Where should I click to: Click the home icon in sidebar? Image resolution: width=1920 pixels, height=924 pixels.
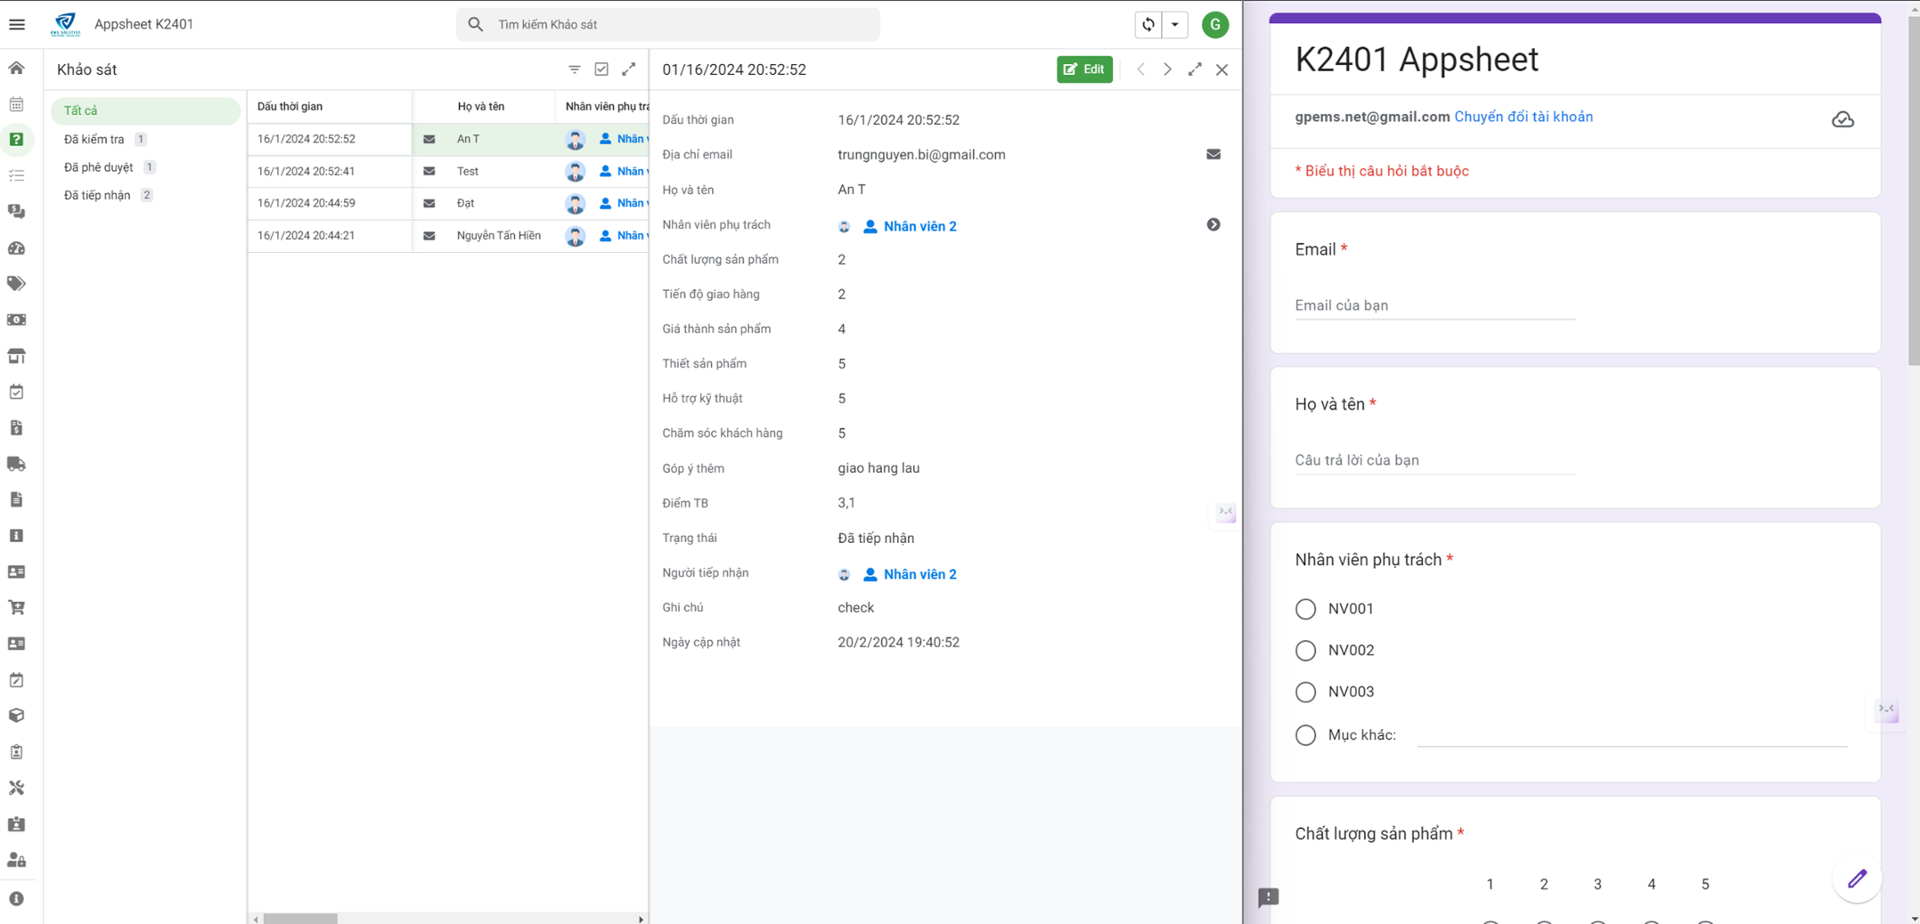pos(17,68)
